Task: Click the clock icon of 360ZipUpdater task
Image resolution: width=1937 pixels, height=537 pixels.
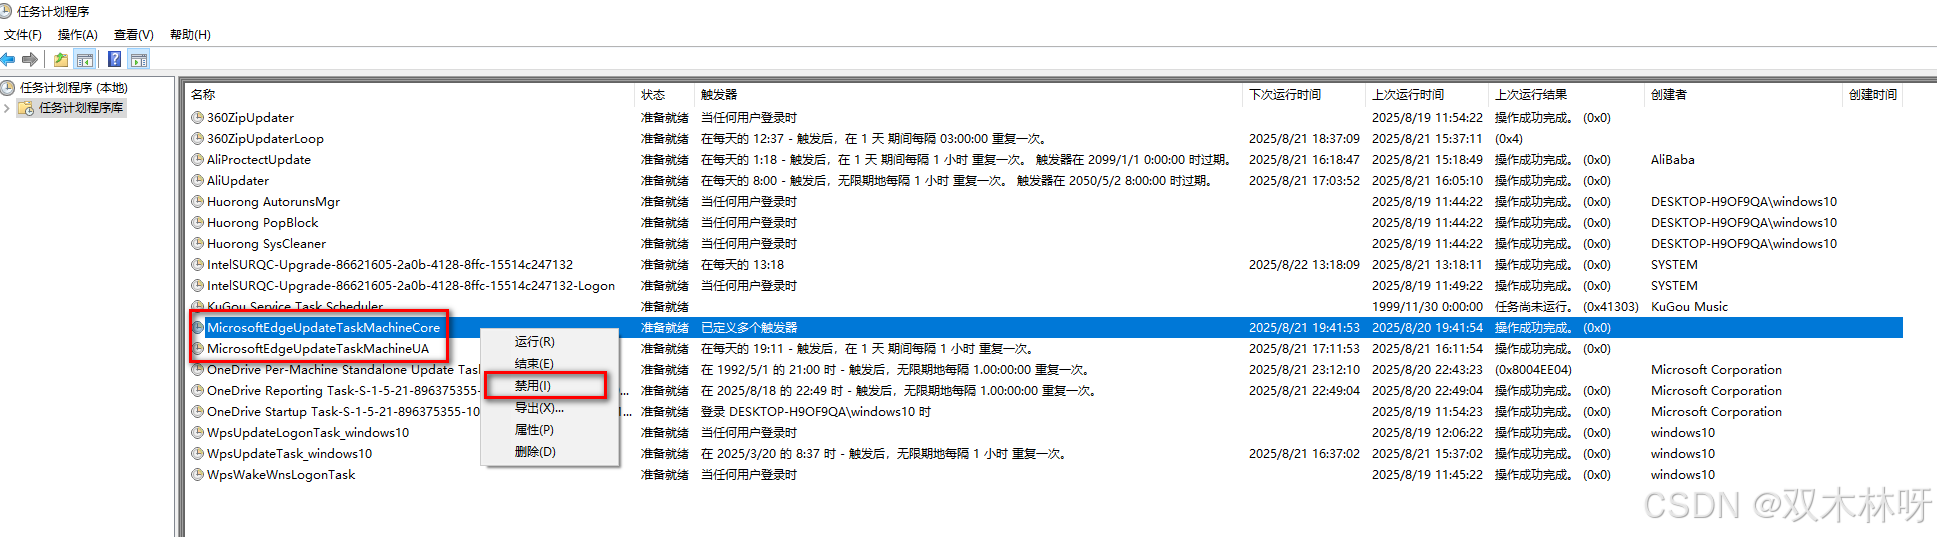Action: 198,117
